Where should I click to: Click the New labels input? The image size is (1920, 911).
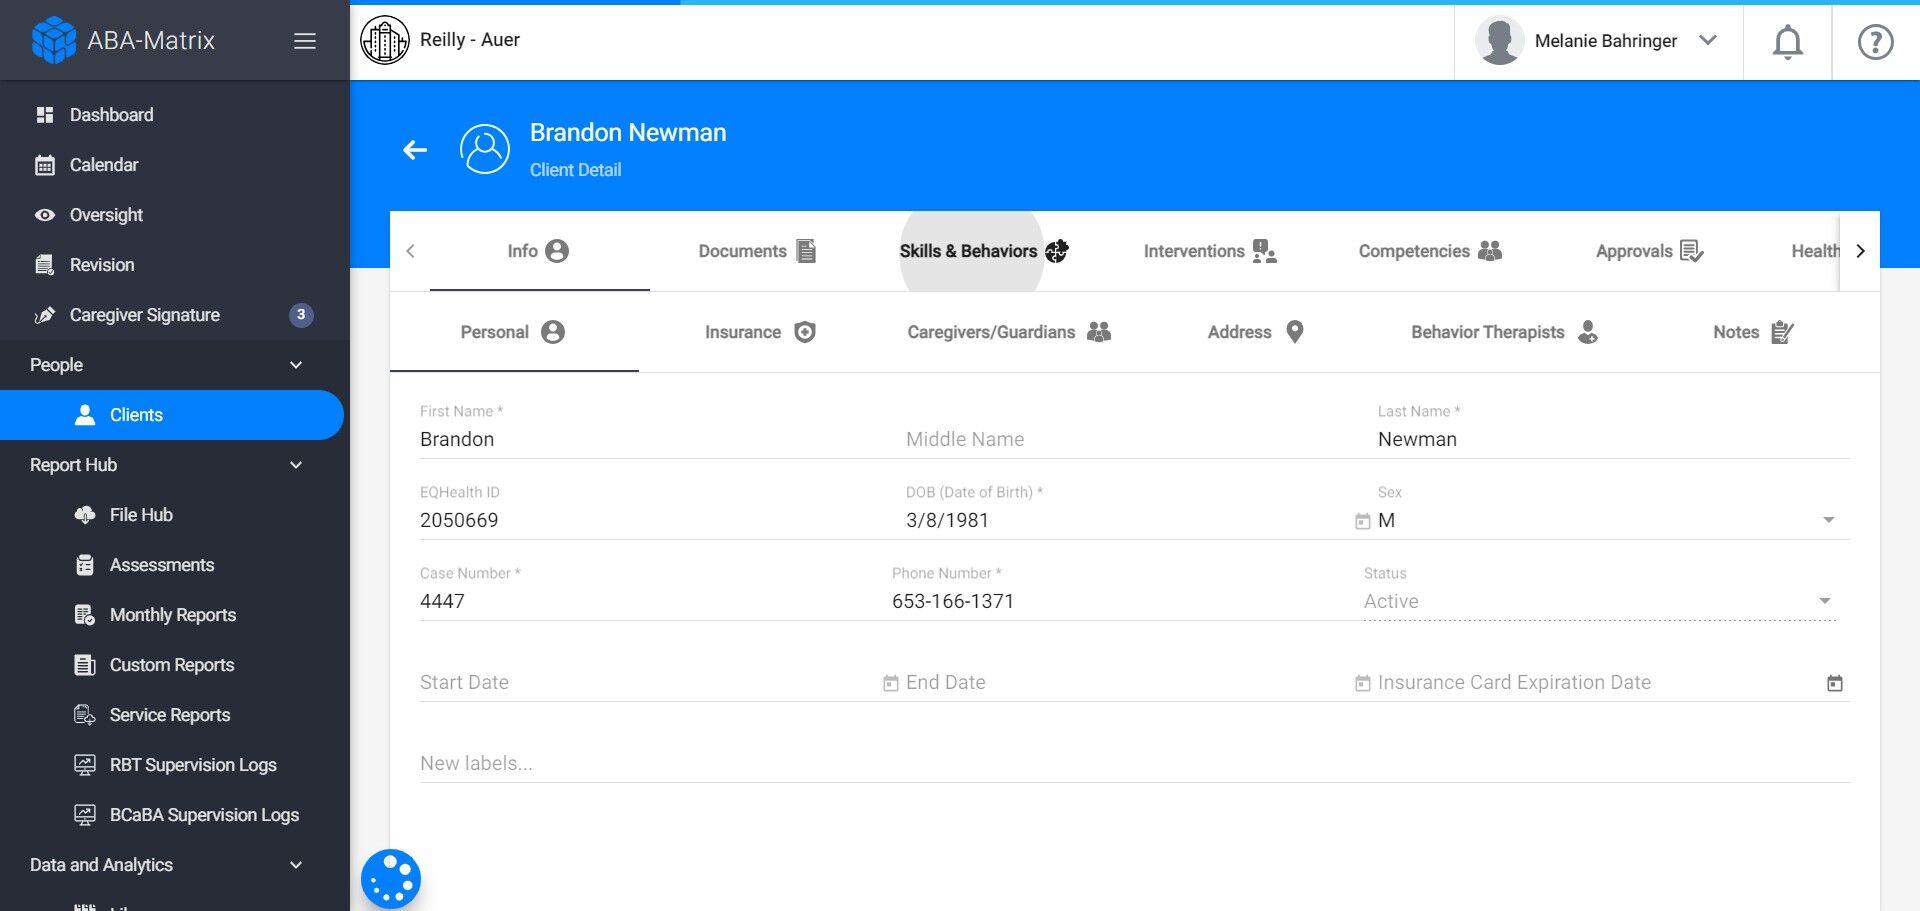(1134, 763)
